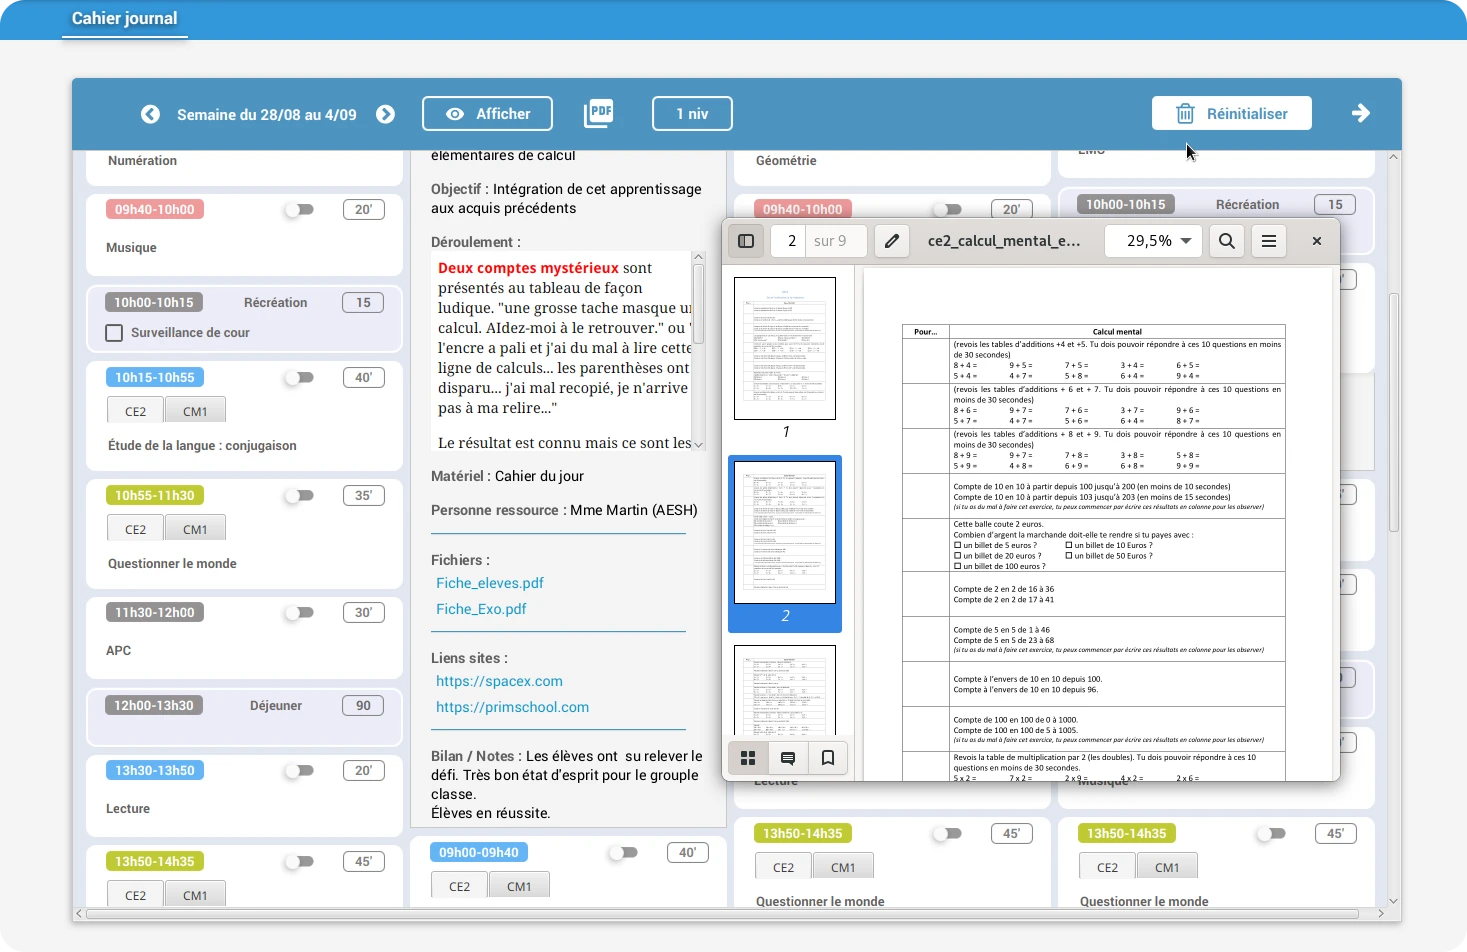
Task: Select CM1 tab in 10h55-11h30 slot
Action: point(195,529)
